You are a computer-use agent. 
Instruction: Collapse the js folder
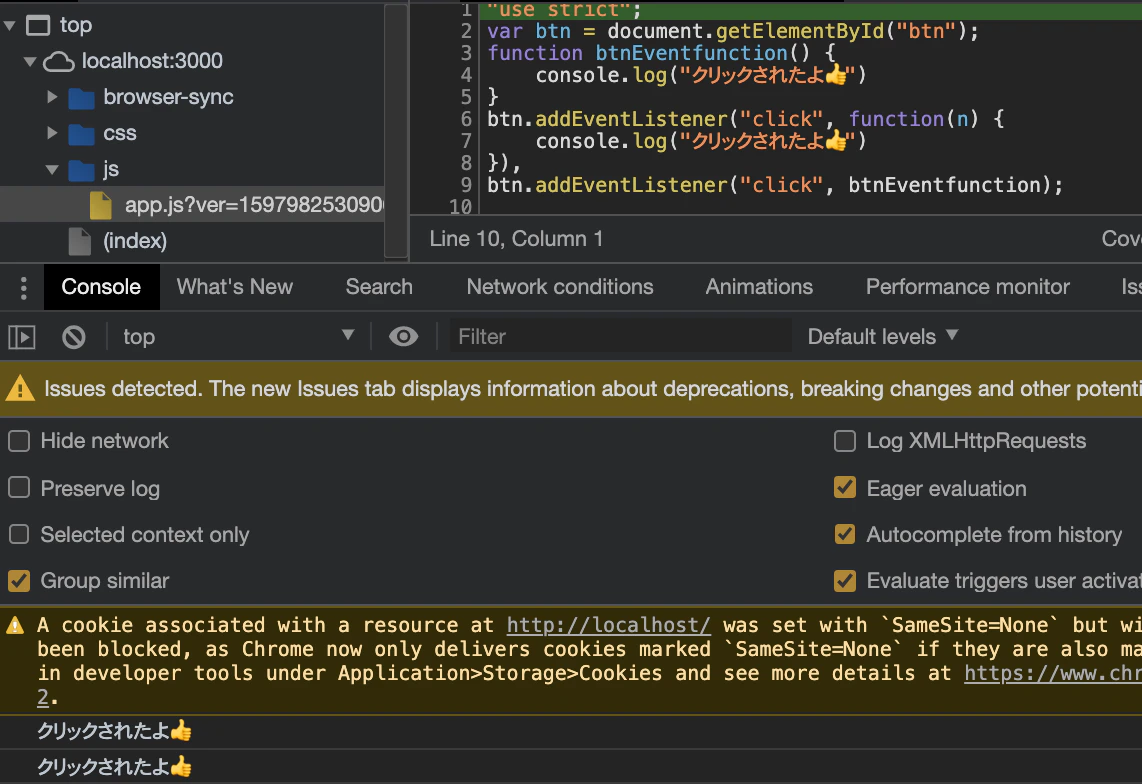click(52, 170)
